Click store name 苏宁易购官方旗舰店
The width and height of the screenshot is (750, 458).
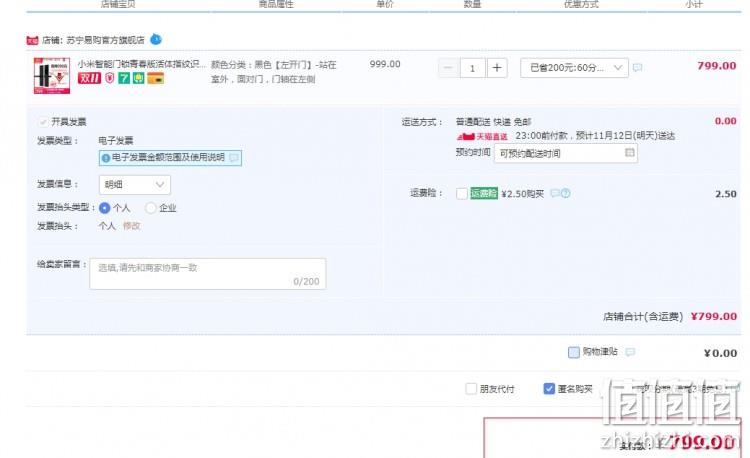click(105, 40)
